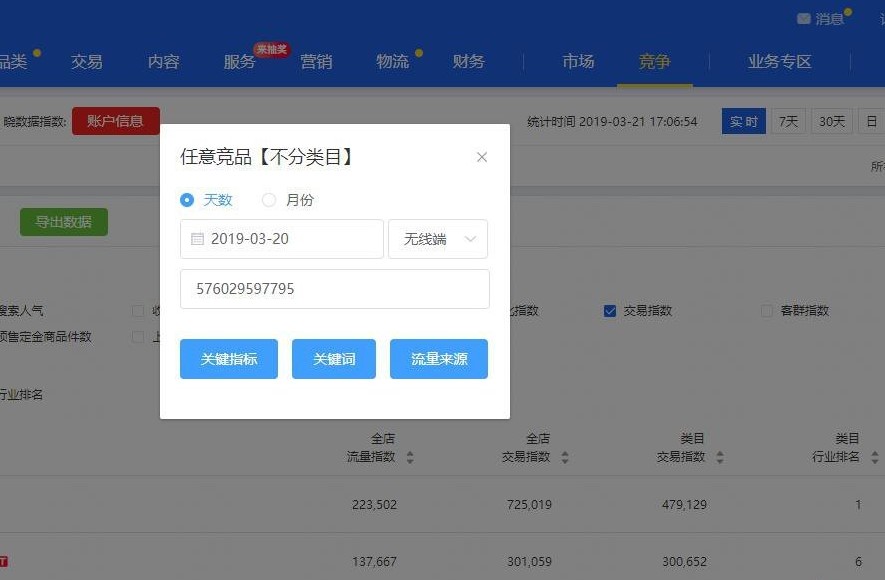Open the 营销 menu tab

point(316,61)
